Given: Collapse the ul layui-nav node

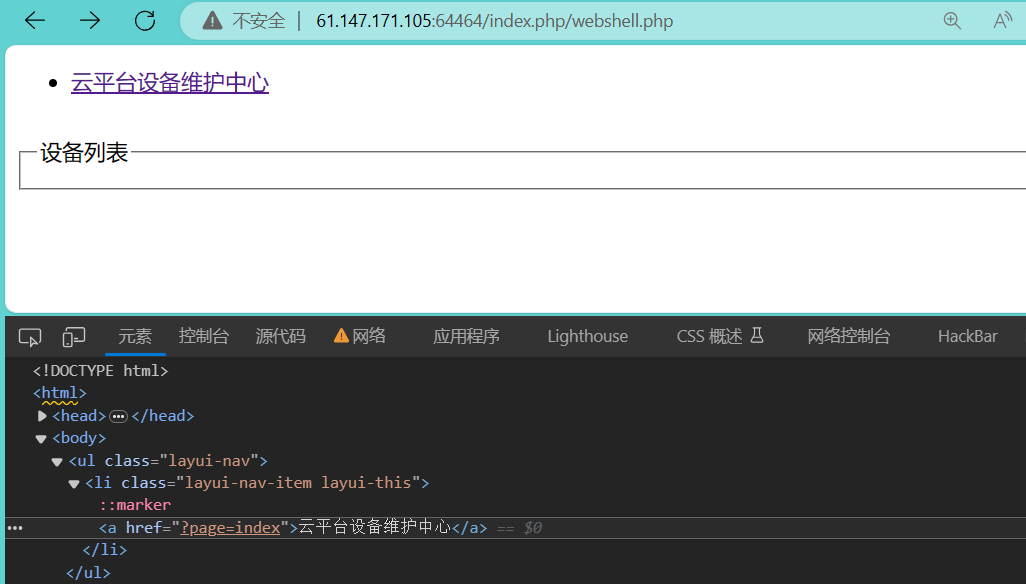Looking at the screenshot, I should [x=57, y=460].
